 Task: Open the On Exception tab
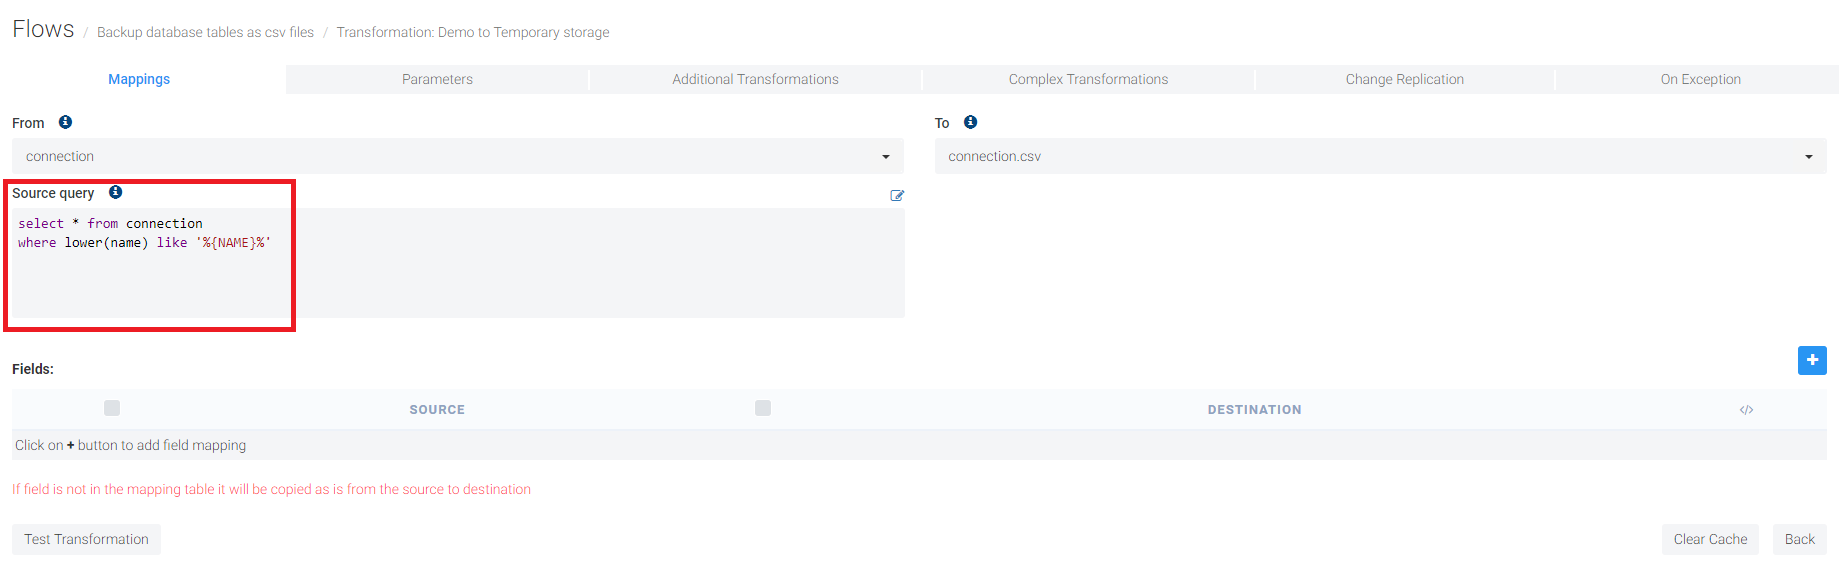pos(1700,79)
